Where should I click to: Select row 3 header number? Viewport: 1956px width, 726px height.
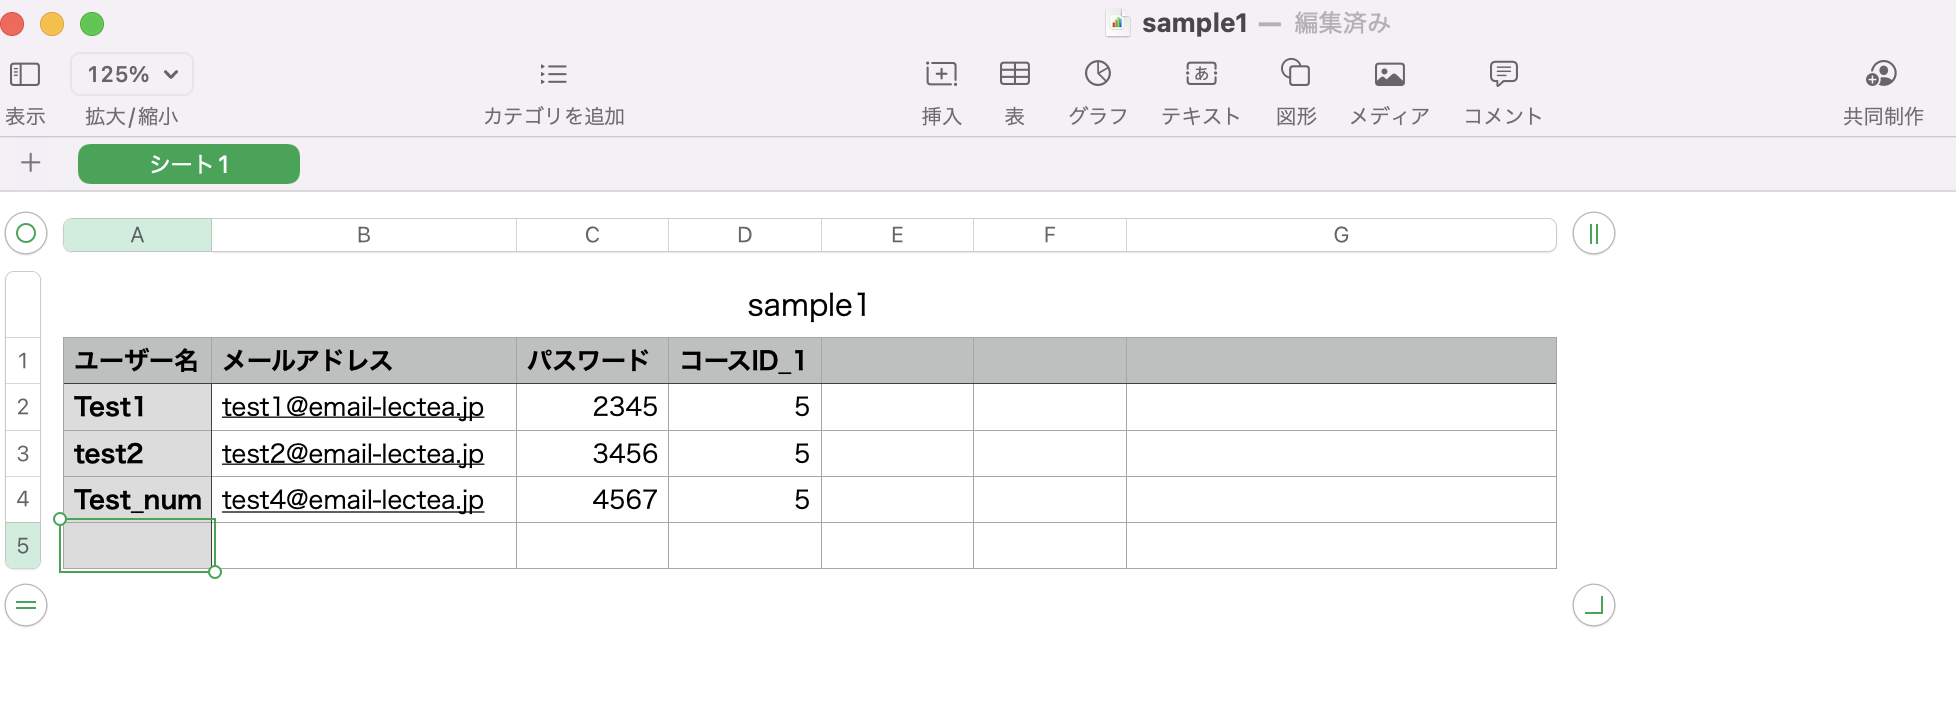click(23, 454)
